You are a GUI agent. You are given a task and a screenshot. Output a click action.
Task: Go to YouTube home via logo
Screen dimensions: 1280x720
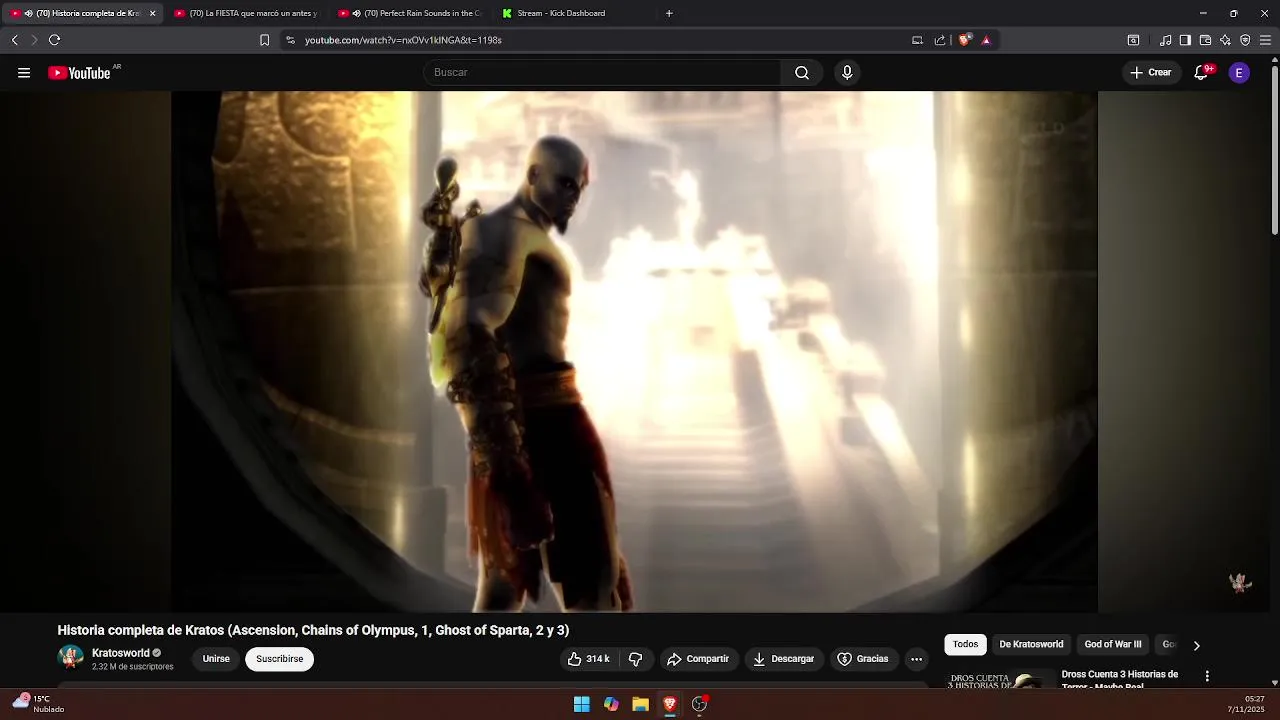[79, 73]
